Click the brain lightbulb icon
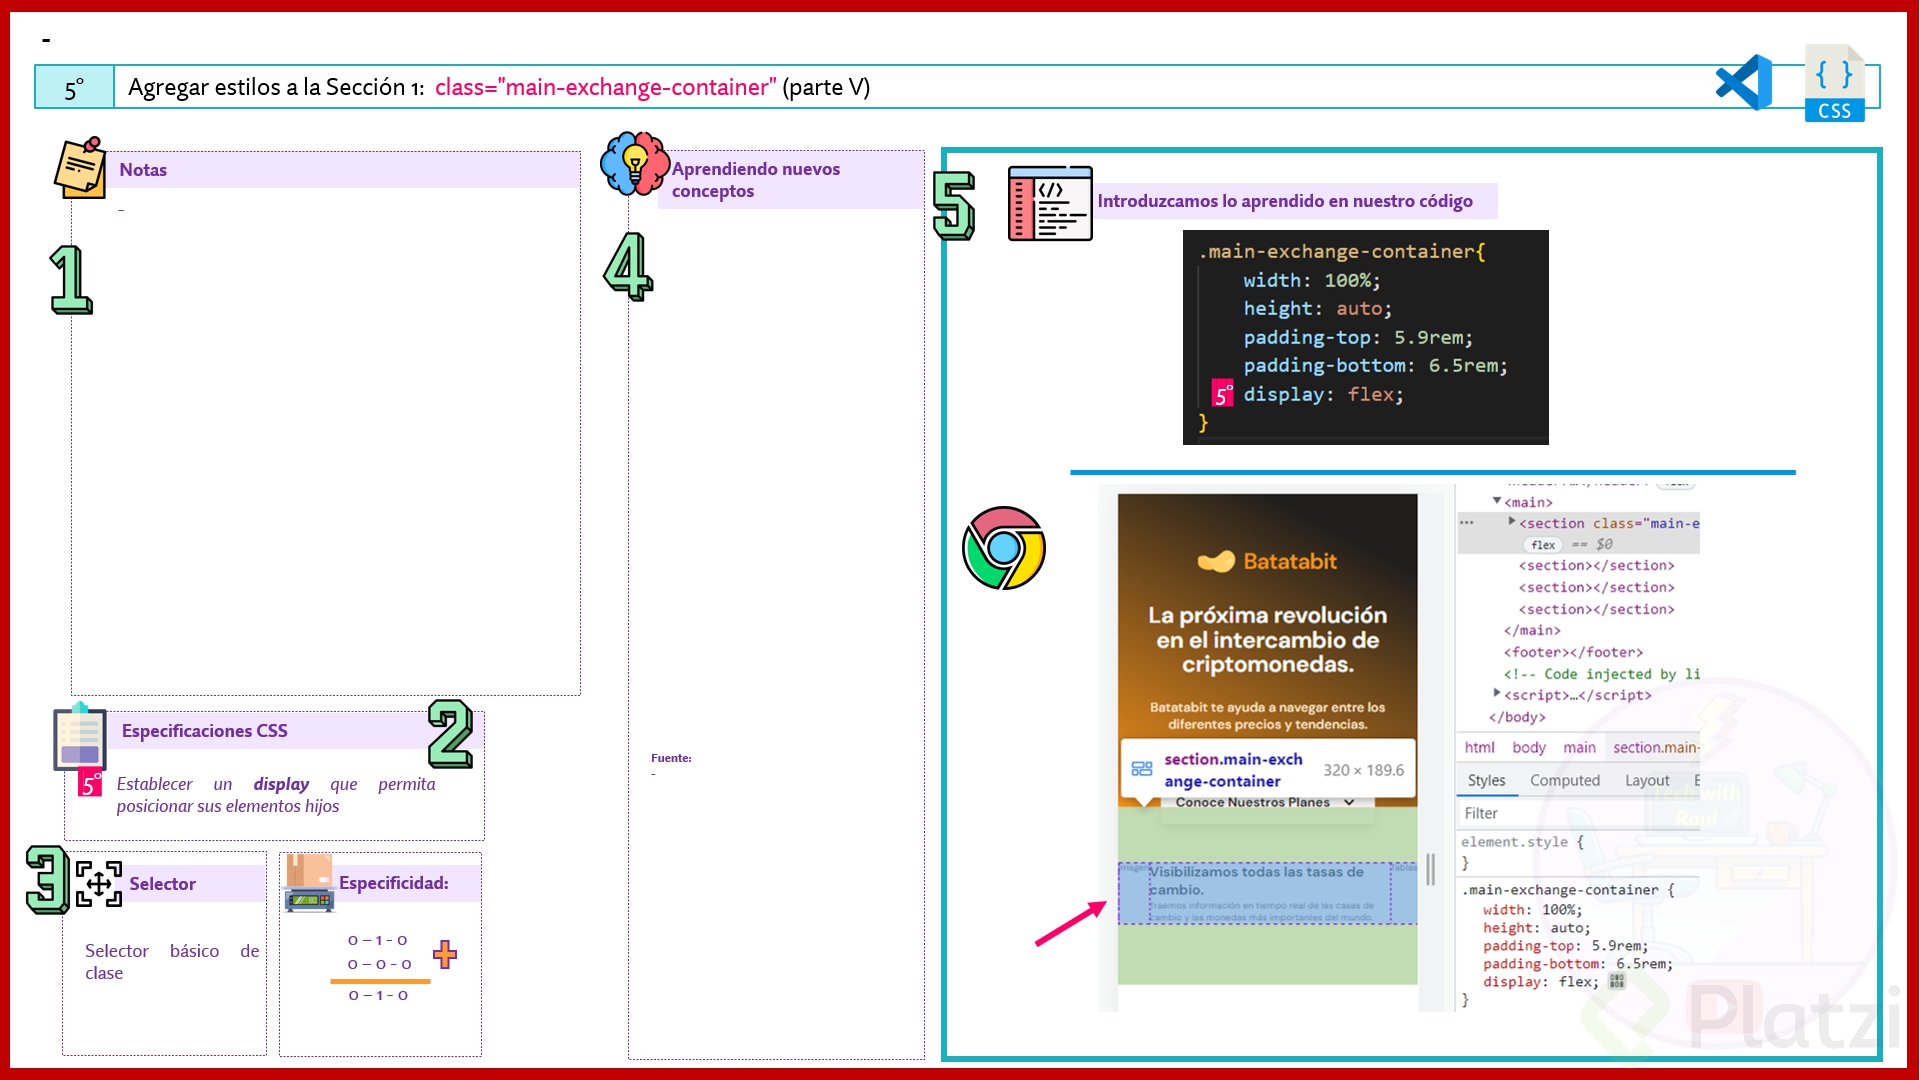This screenshot has width=1920, height=1080. [x=634, y=163]
